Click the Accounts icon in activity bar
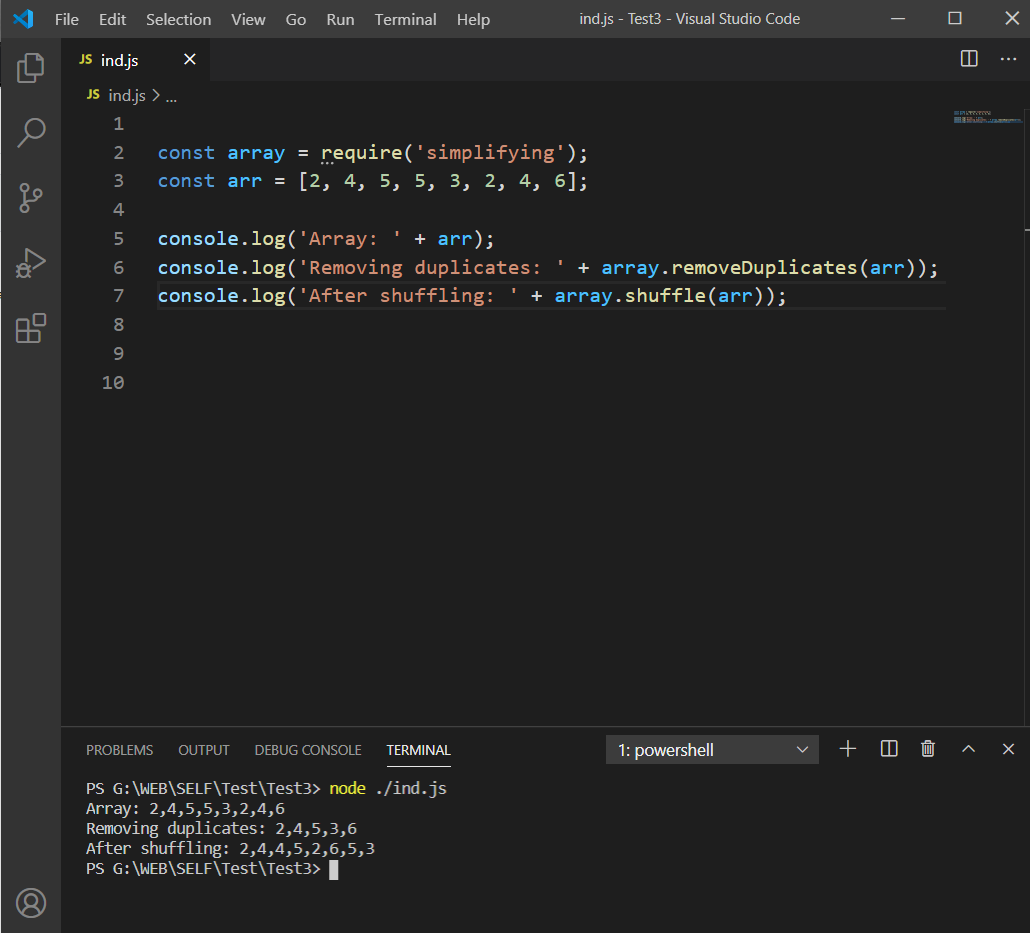This screenshot has width=1030, height=933. [31, 902]
